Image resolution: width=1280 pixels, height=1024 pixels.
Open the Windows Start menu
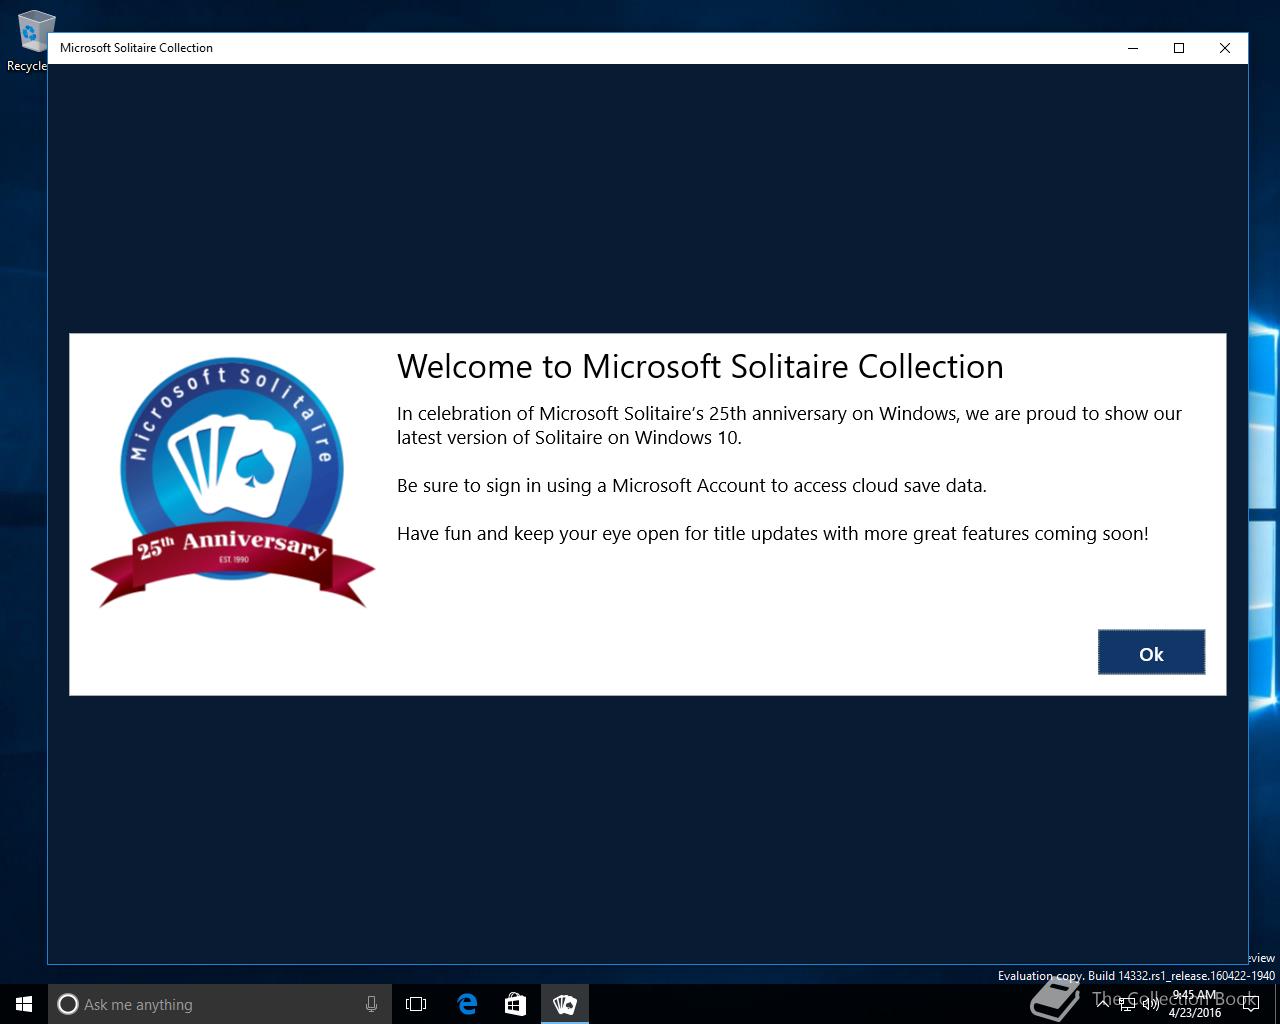coord(24,1004)
